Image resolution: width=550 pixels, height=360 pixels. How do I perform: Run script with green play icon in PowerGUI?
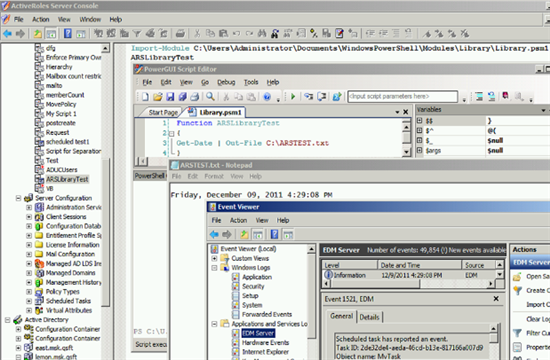(x=293, y=96)
